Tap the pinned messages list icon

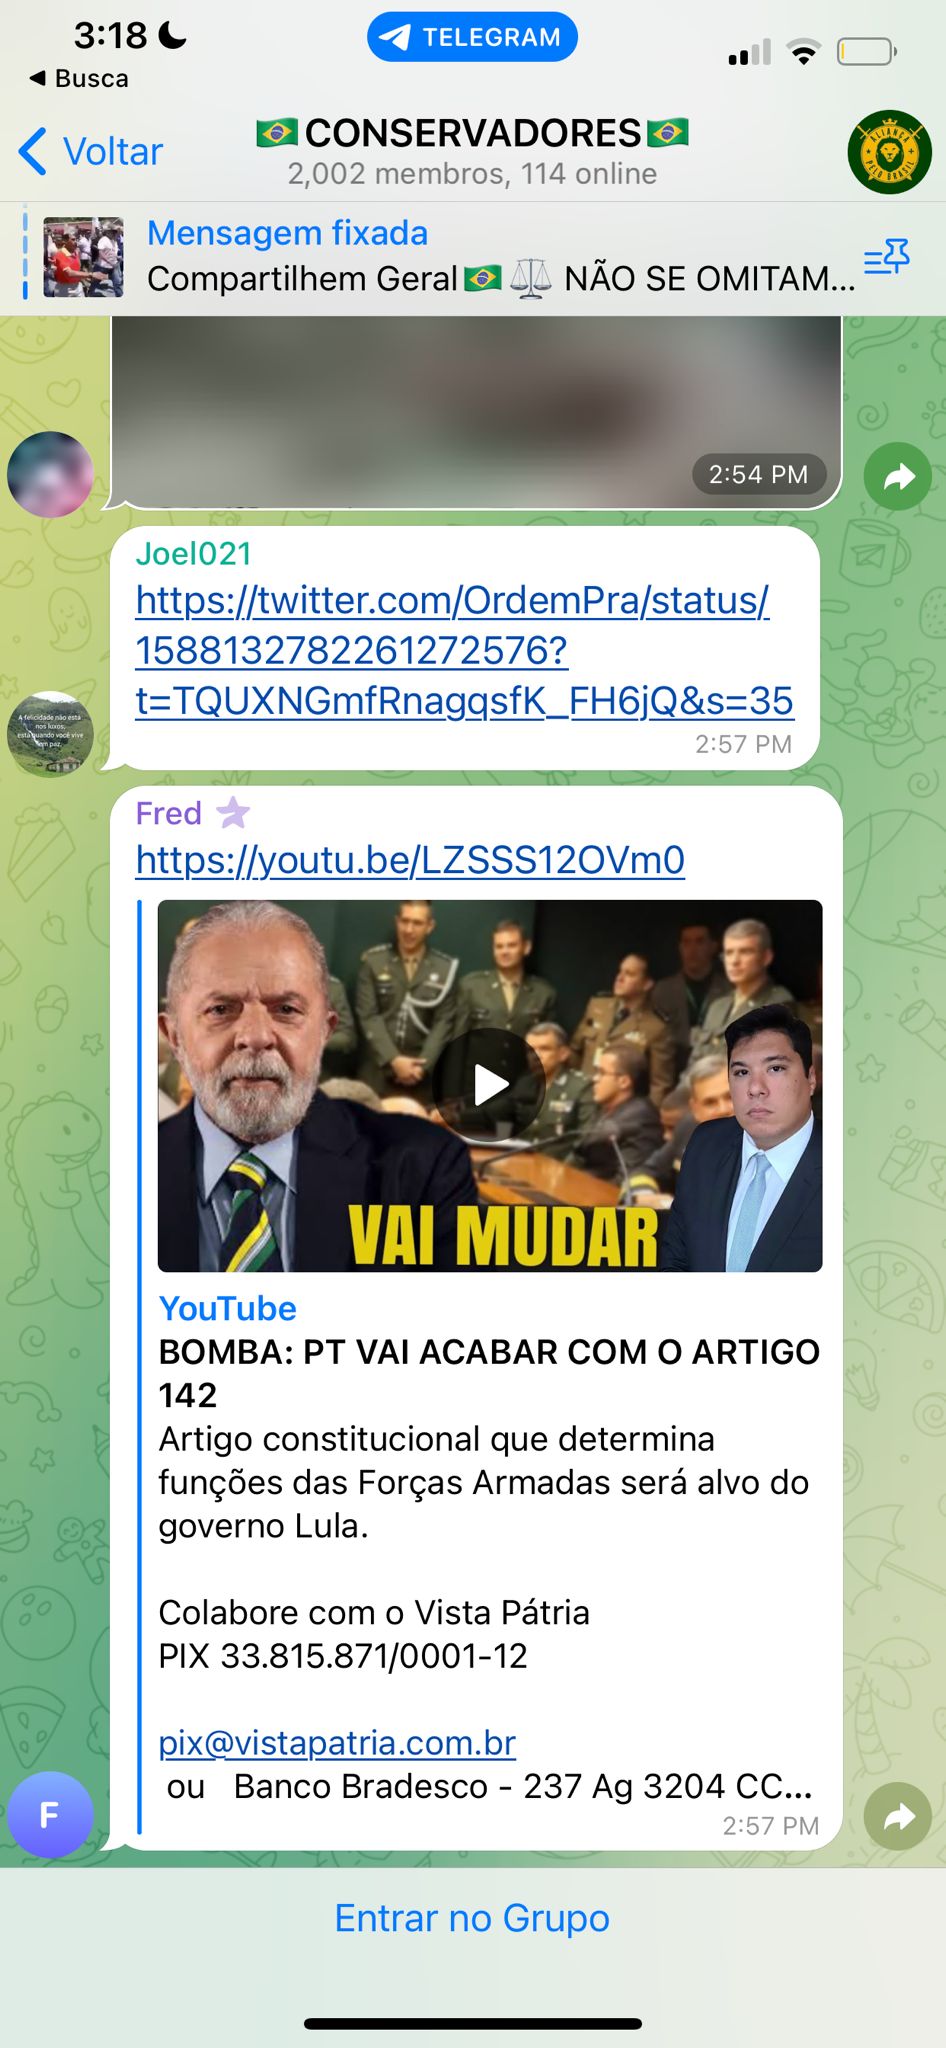(887, 257)
